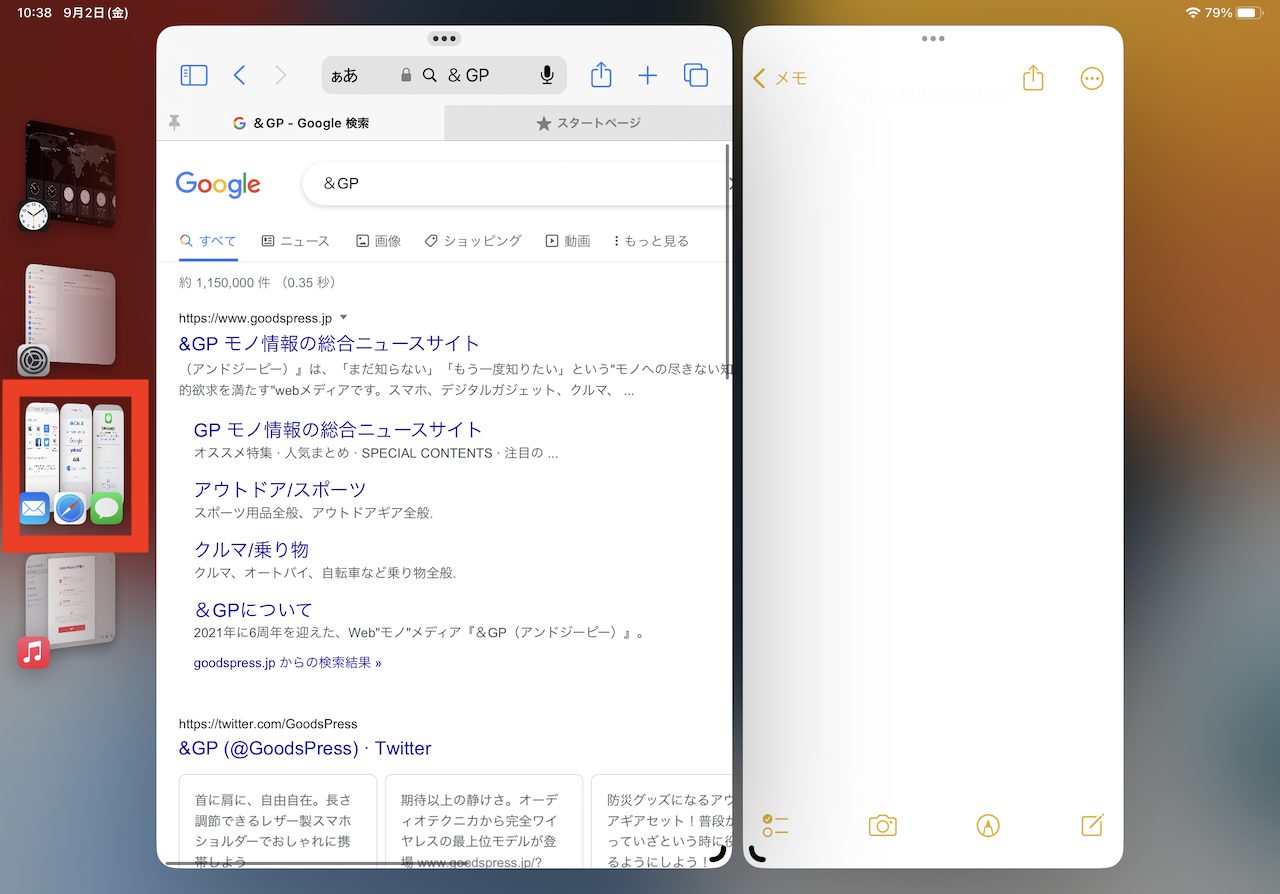The width and height of the screenshot is (1280, 894).
Task: Add checklist in Notes
Action: [775, 825]
